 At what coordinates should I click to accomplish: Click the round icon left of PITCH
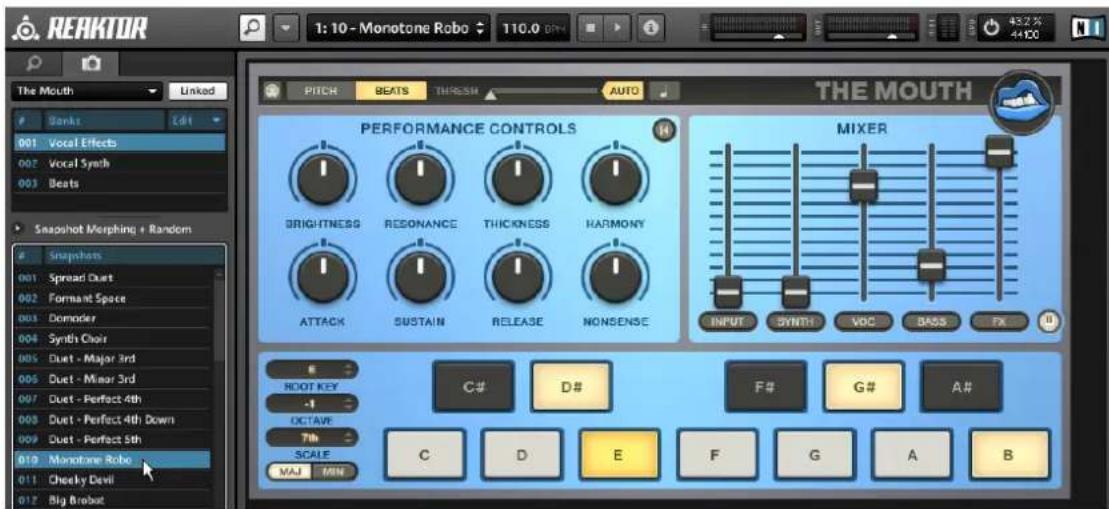click(272, 91)
